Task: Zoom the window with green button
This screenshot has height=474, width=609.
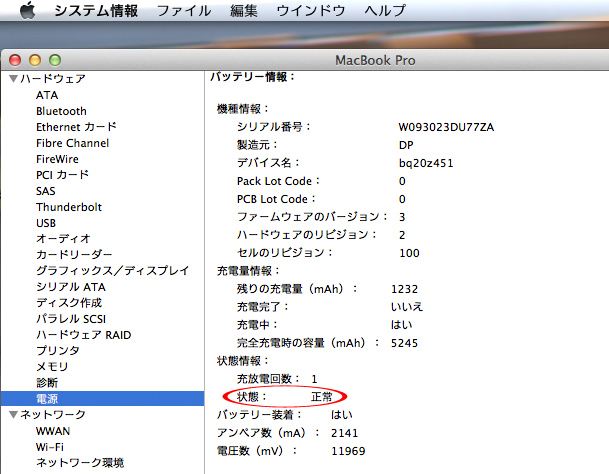Action: pos(55,60)
